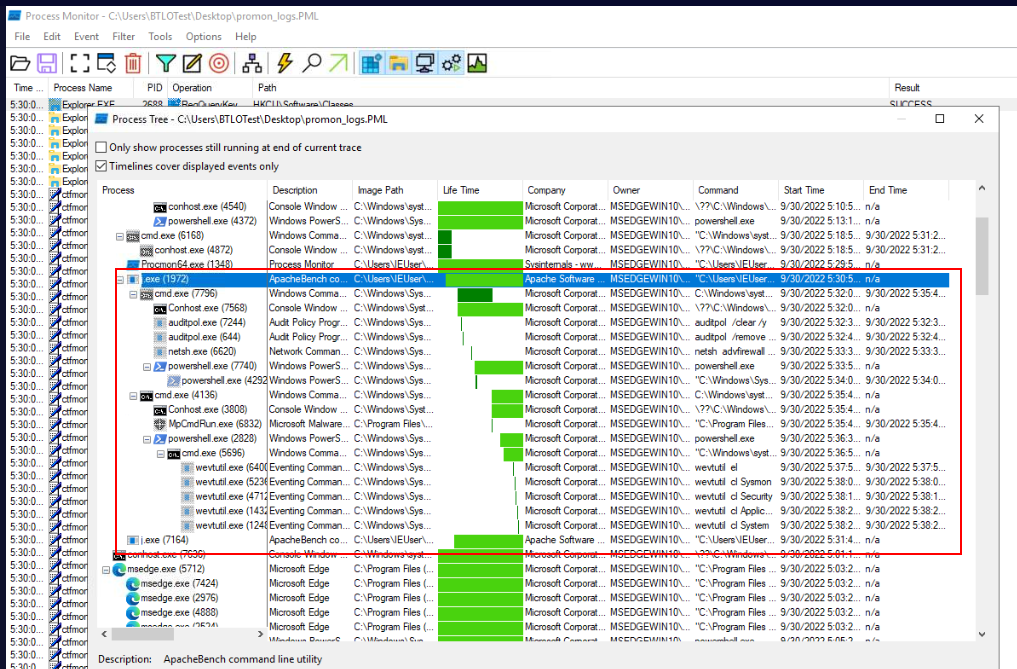Click the horizontal scrollbar left arrow
The height and width of the screenshot is (669, 1017).
click(104, 634)
